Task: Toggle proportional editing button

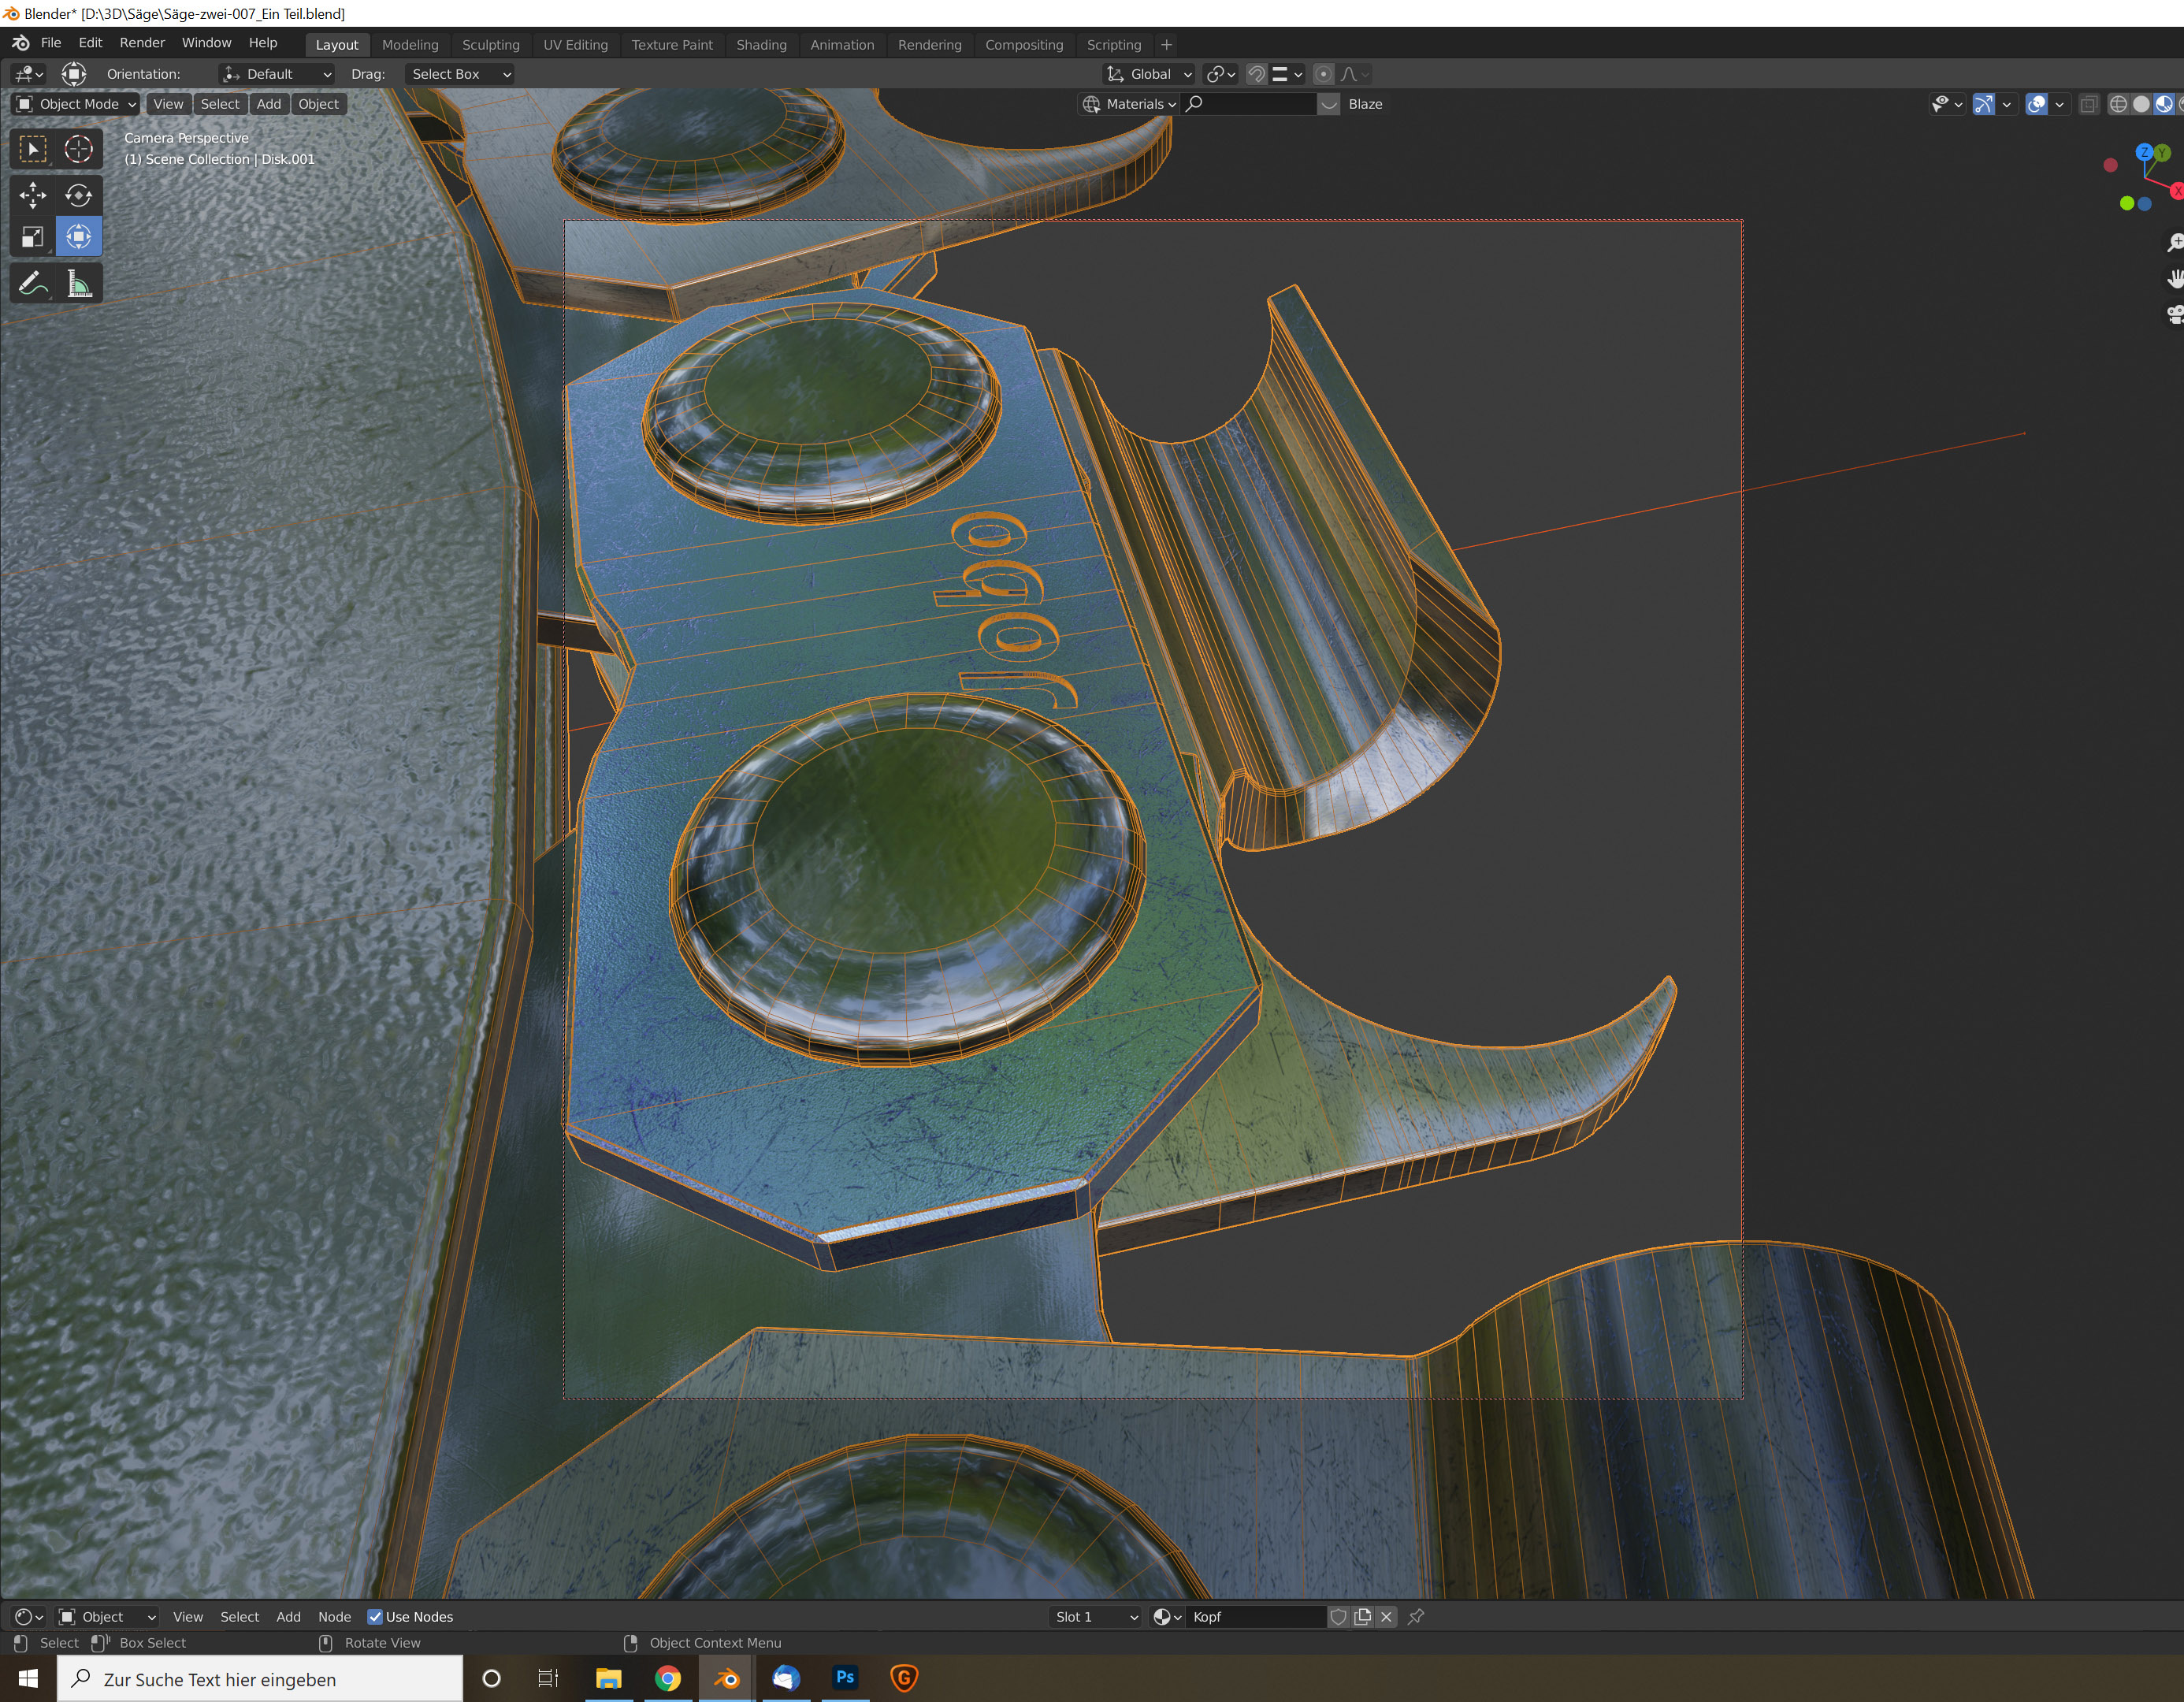Action: click(x=1323, y=74)
